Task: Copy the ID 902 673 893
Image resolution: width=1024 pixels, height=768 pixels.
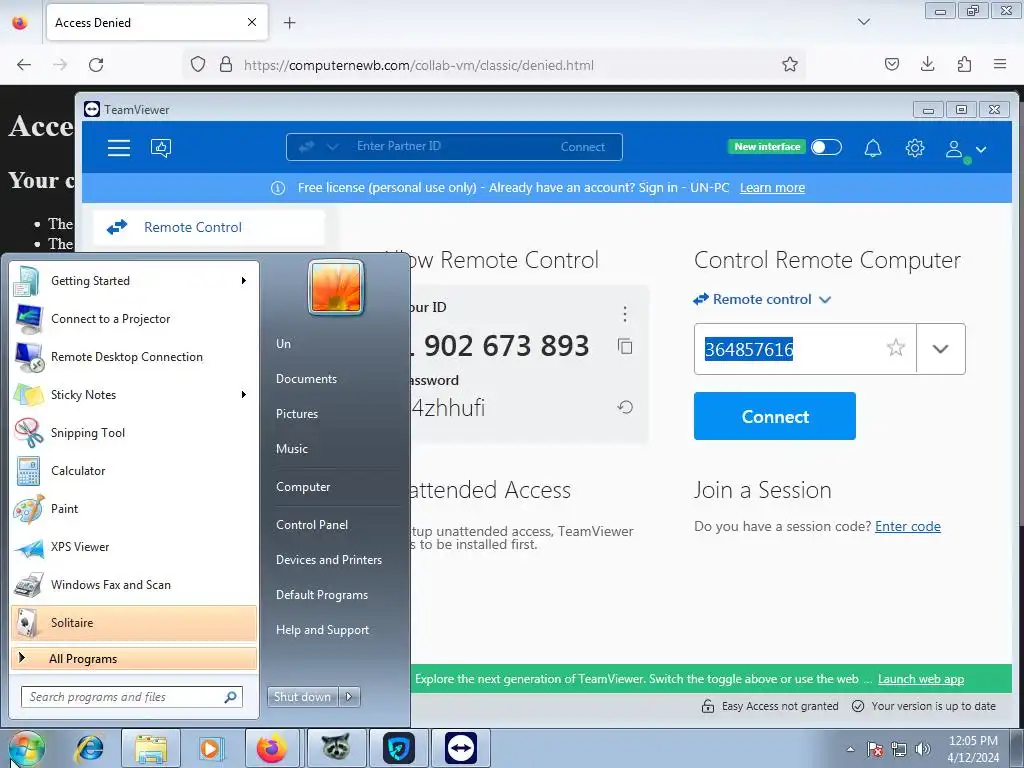Action: (625, 346)
